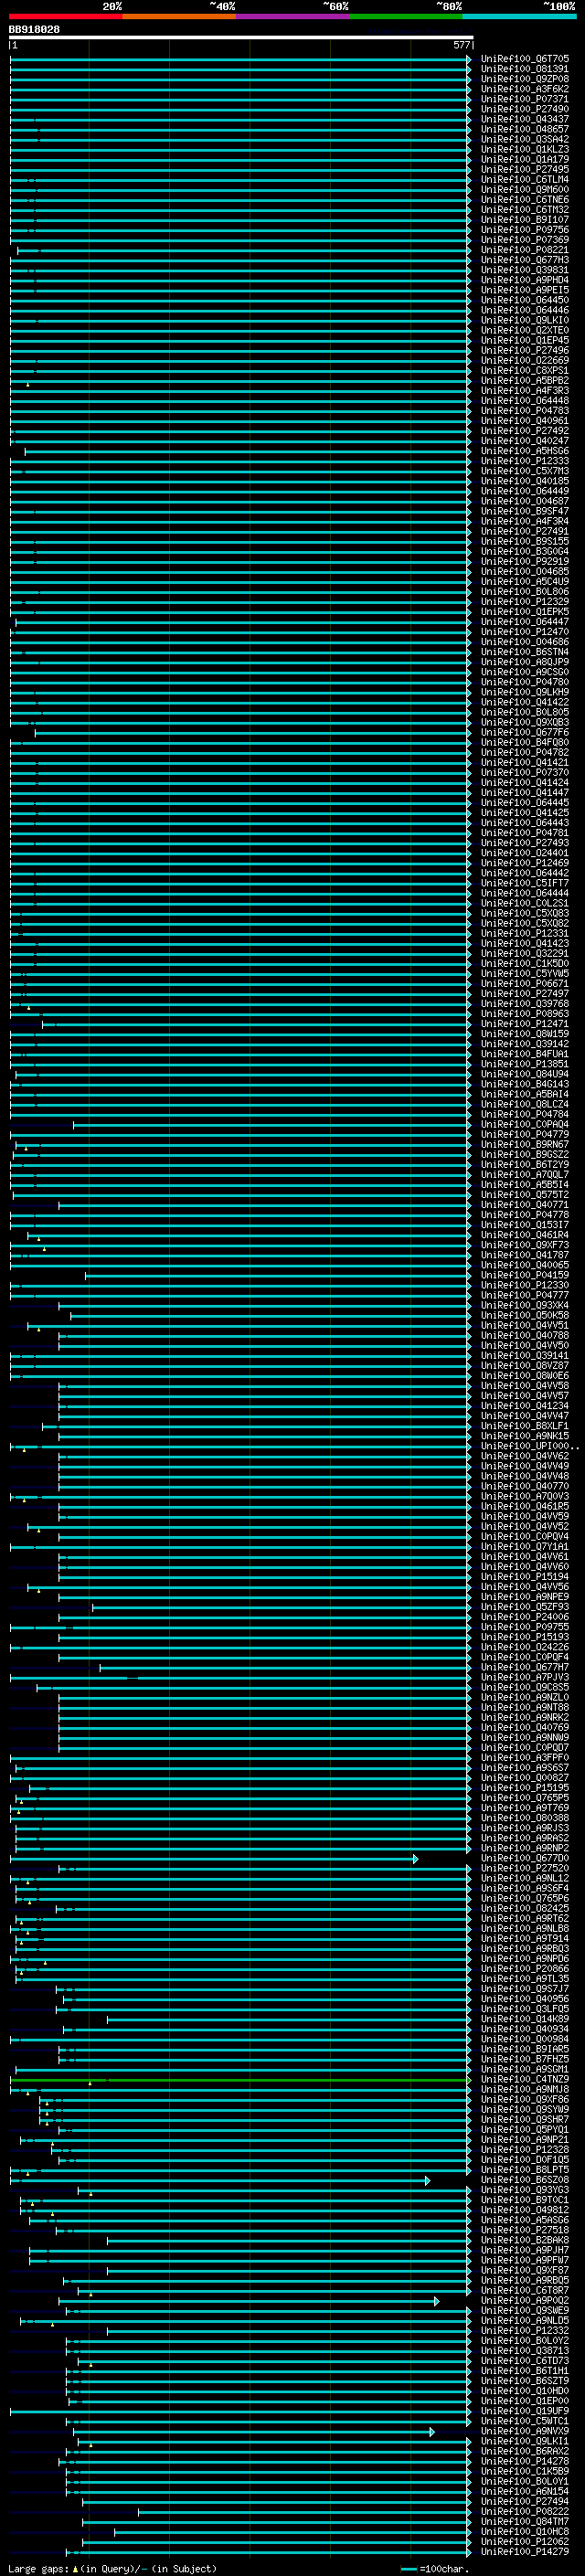Select the UniRef100_Q9M600 label

click(x=525, y=190)
